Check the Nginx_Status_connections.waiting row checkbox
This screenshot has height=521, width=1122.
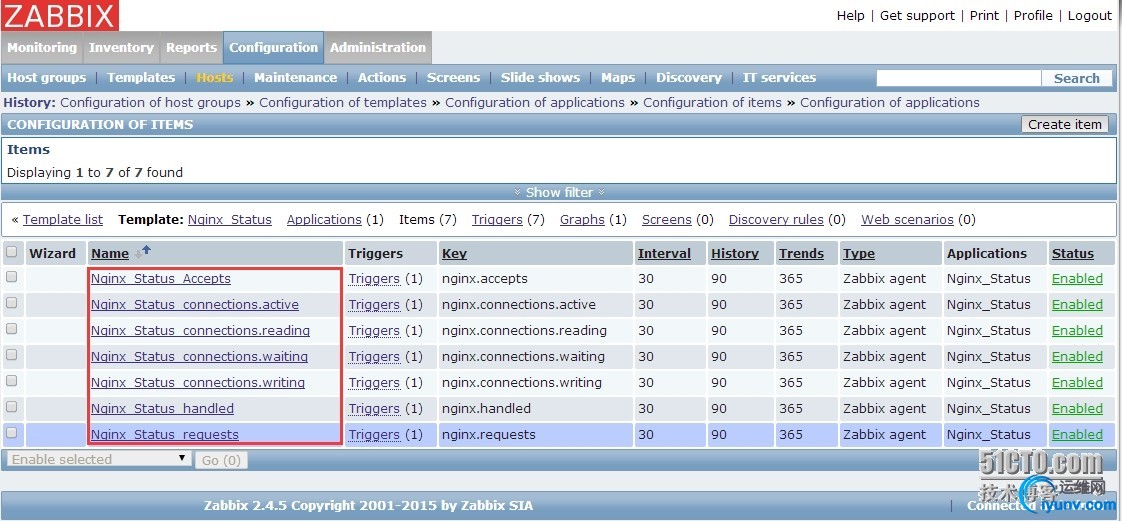pos(11,355)
